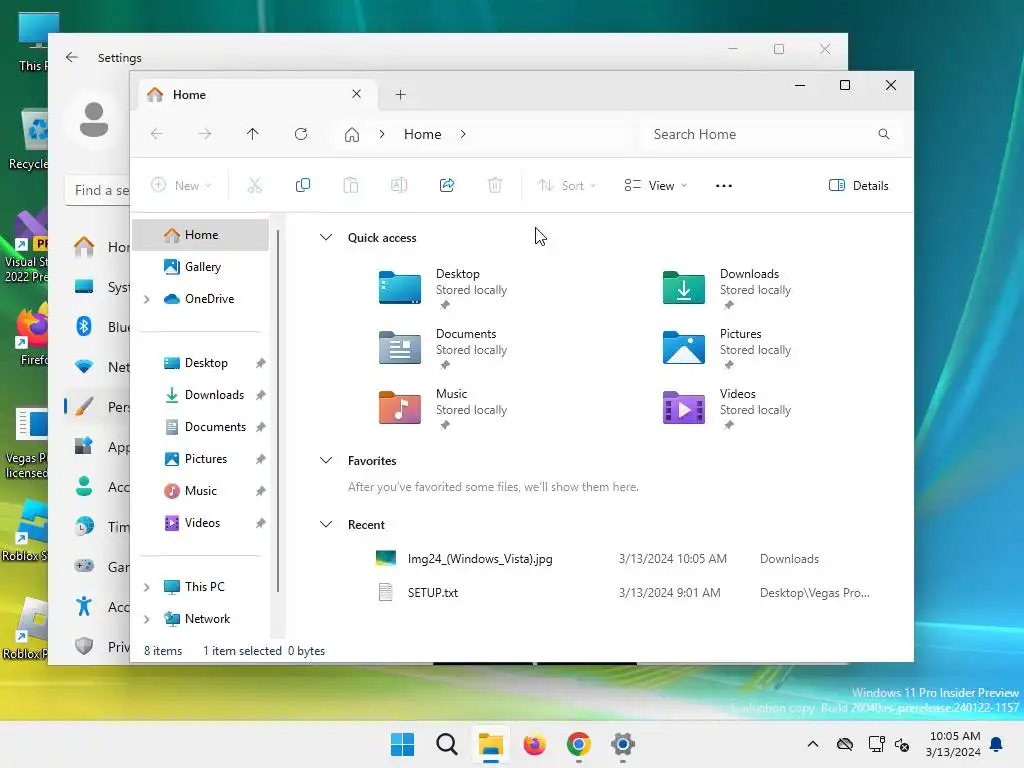The image size is (1024, 768).
Task: Unpin Desktop via its sidebar pin icon
Action: pos(261,363)
